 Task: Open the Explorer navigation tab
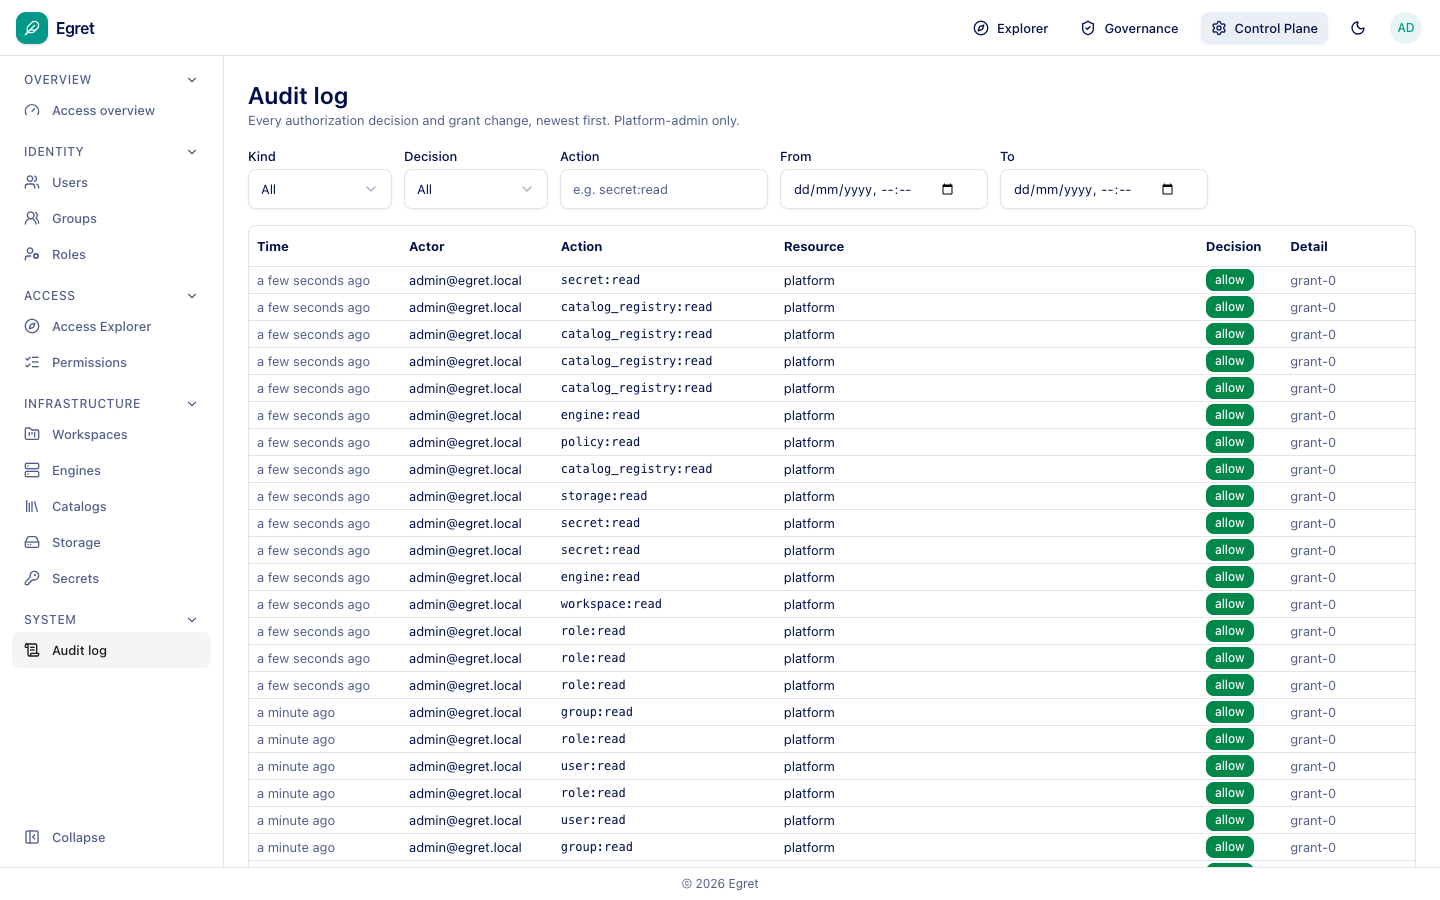(1011, 28)
